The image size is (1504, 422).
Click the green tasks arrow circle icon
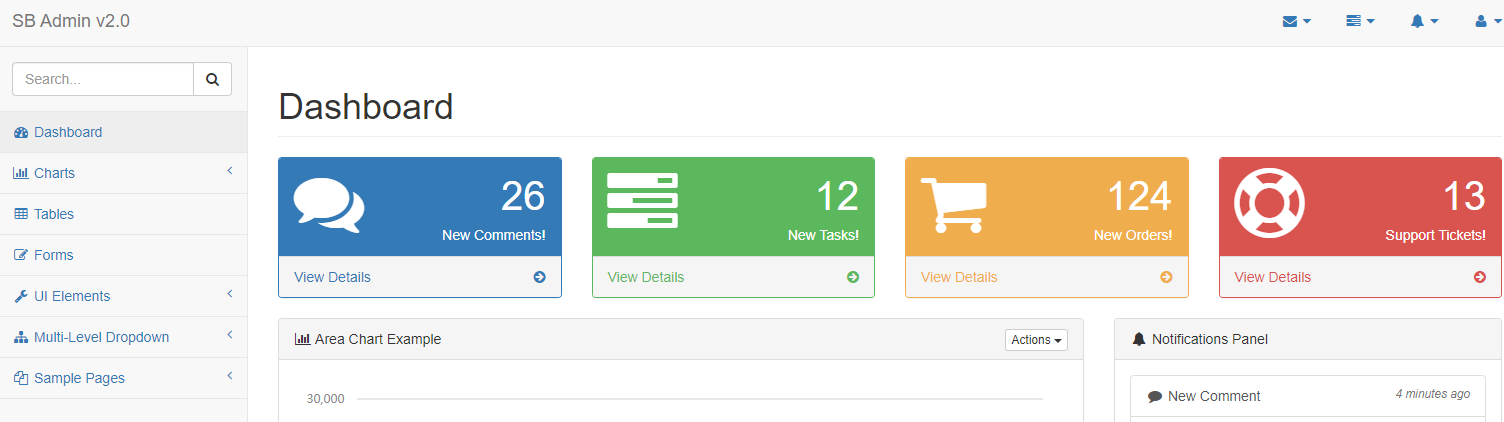click(x=853, y=277)
